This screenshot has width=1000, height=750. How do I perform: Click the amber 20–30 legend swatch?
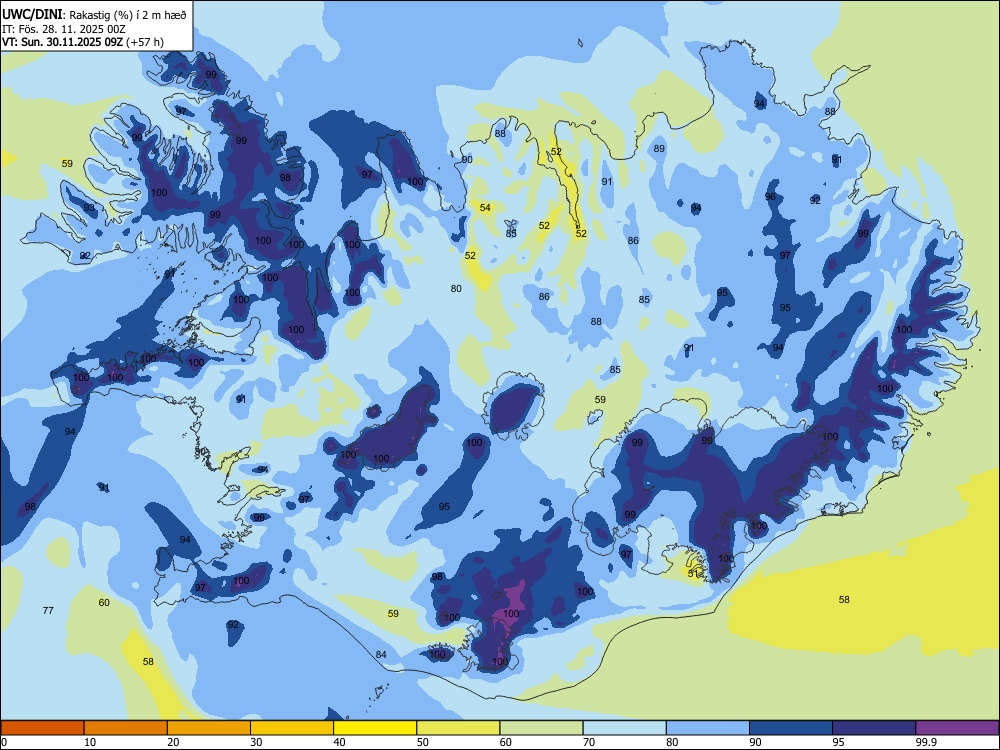[209, 728]
